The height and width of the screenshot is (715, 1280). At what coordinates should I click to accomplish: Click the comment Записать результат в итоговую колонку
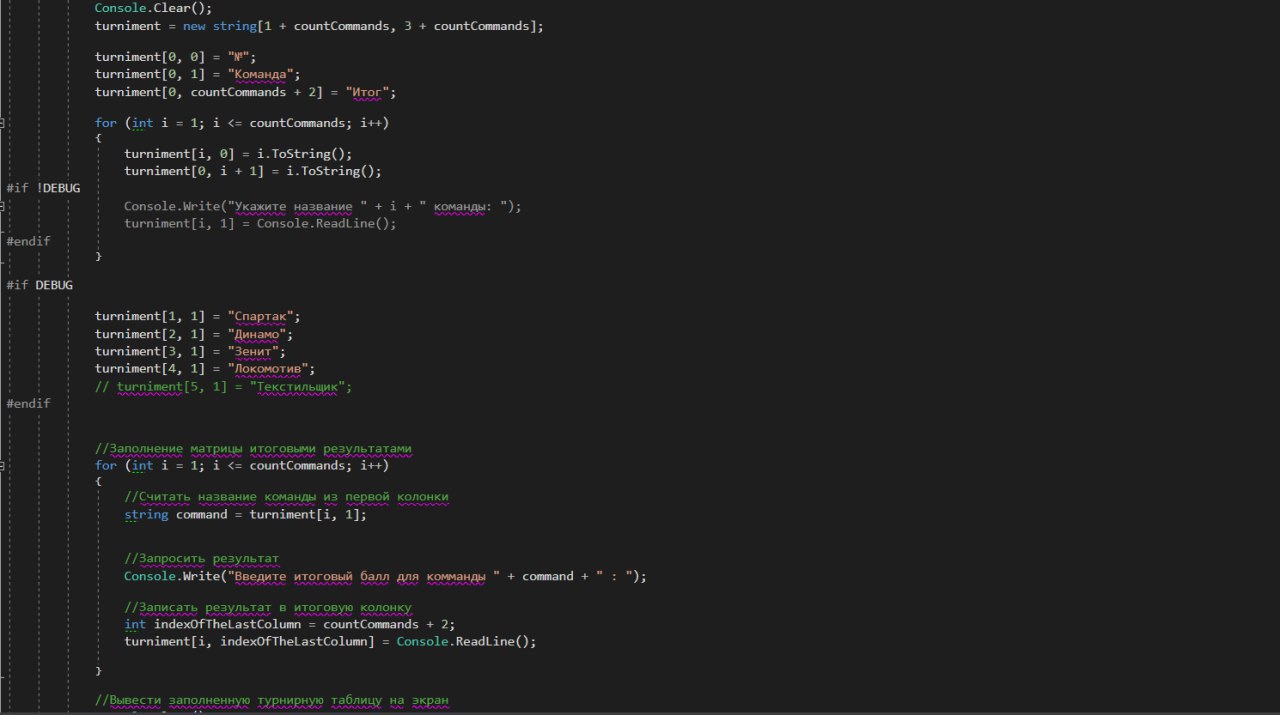click(267, 607)
